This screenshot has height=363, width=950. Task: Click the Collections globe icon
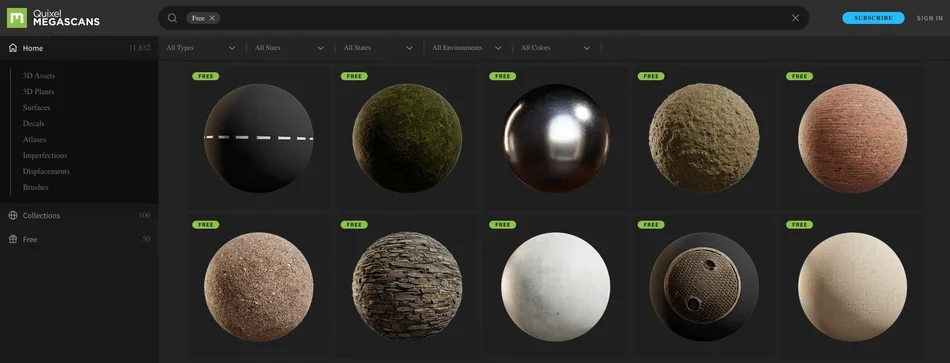[13, 215]
